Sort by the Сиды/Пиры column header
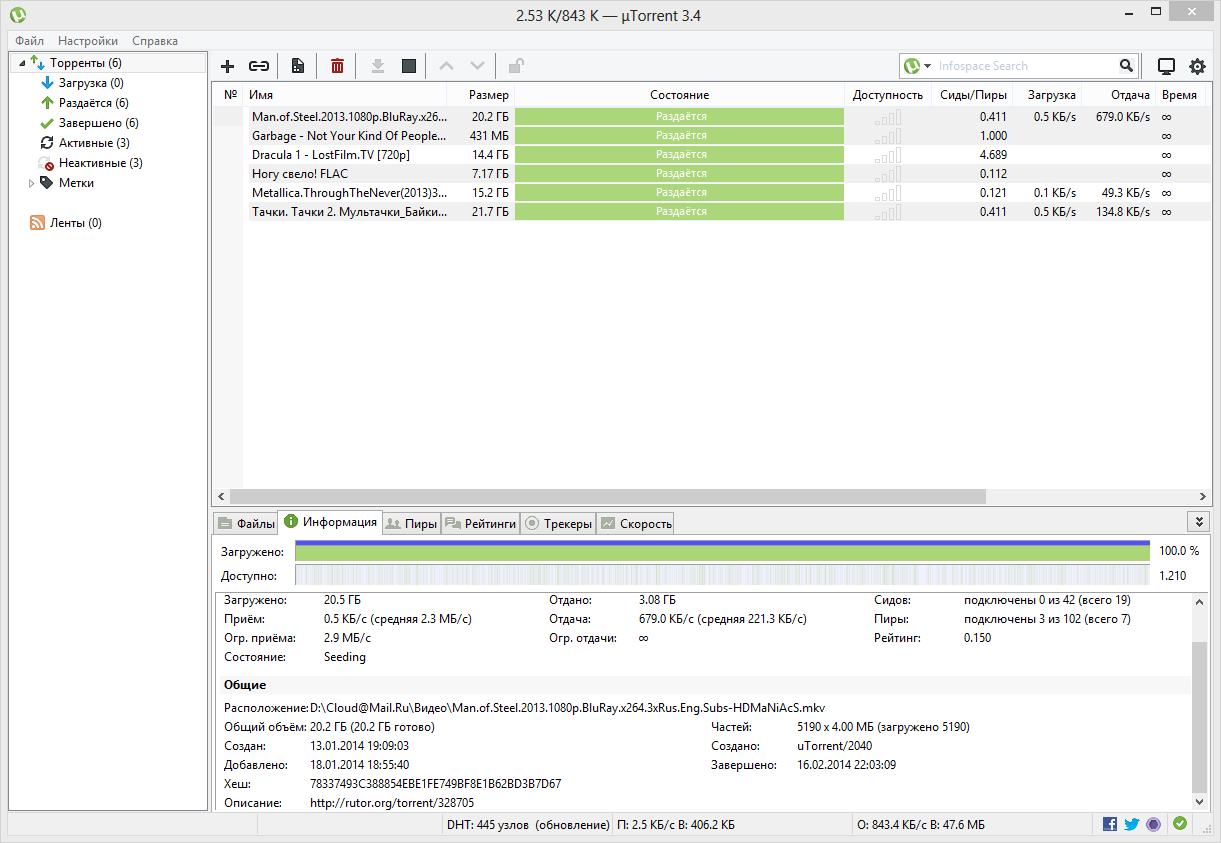Viewport: 1221px width, 843px height. tap(972, 95)
